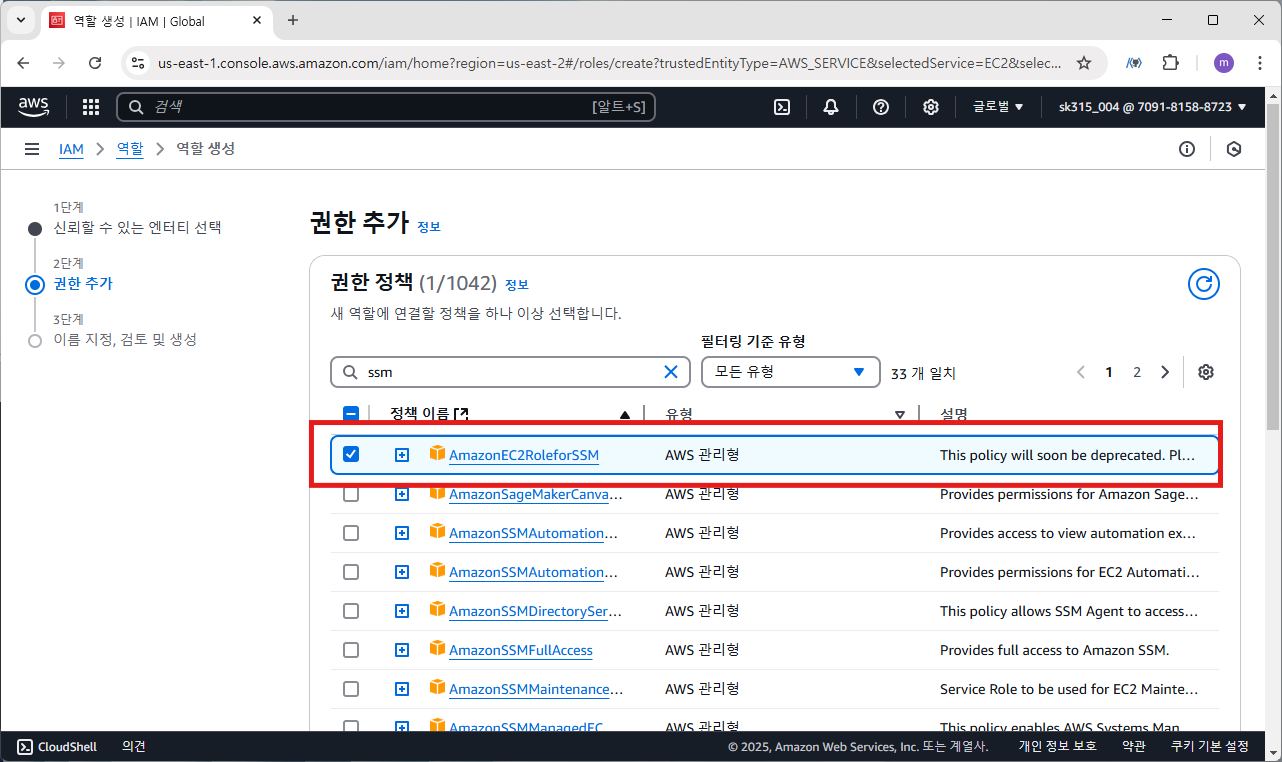Go to page 2 of results

[1137, 372]
